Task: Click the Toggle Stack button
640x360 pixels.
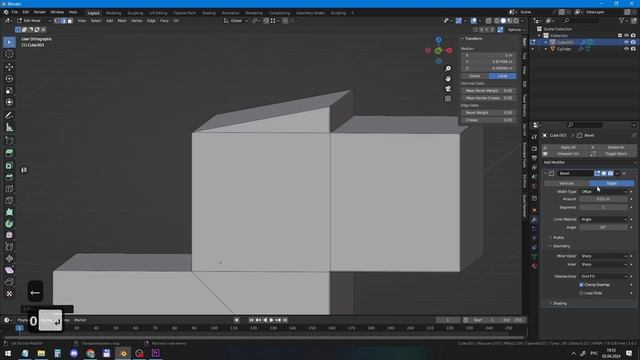Action: coord(616,154)
